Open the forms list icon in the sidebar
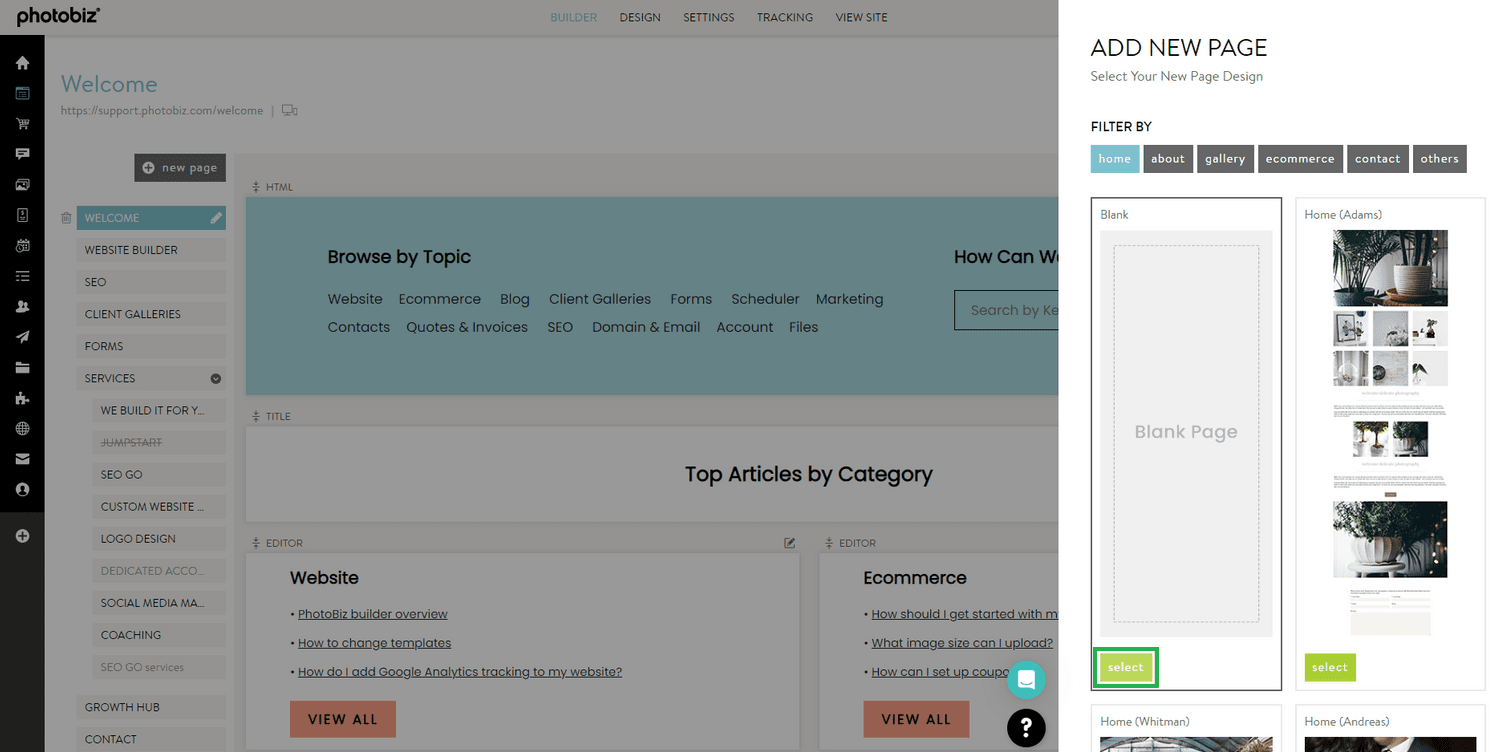Image resolution: width=1500 pixels, height=752 pixels. pos(22,276)
